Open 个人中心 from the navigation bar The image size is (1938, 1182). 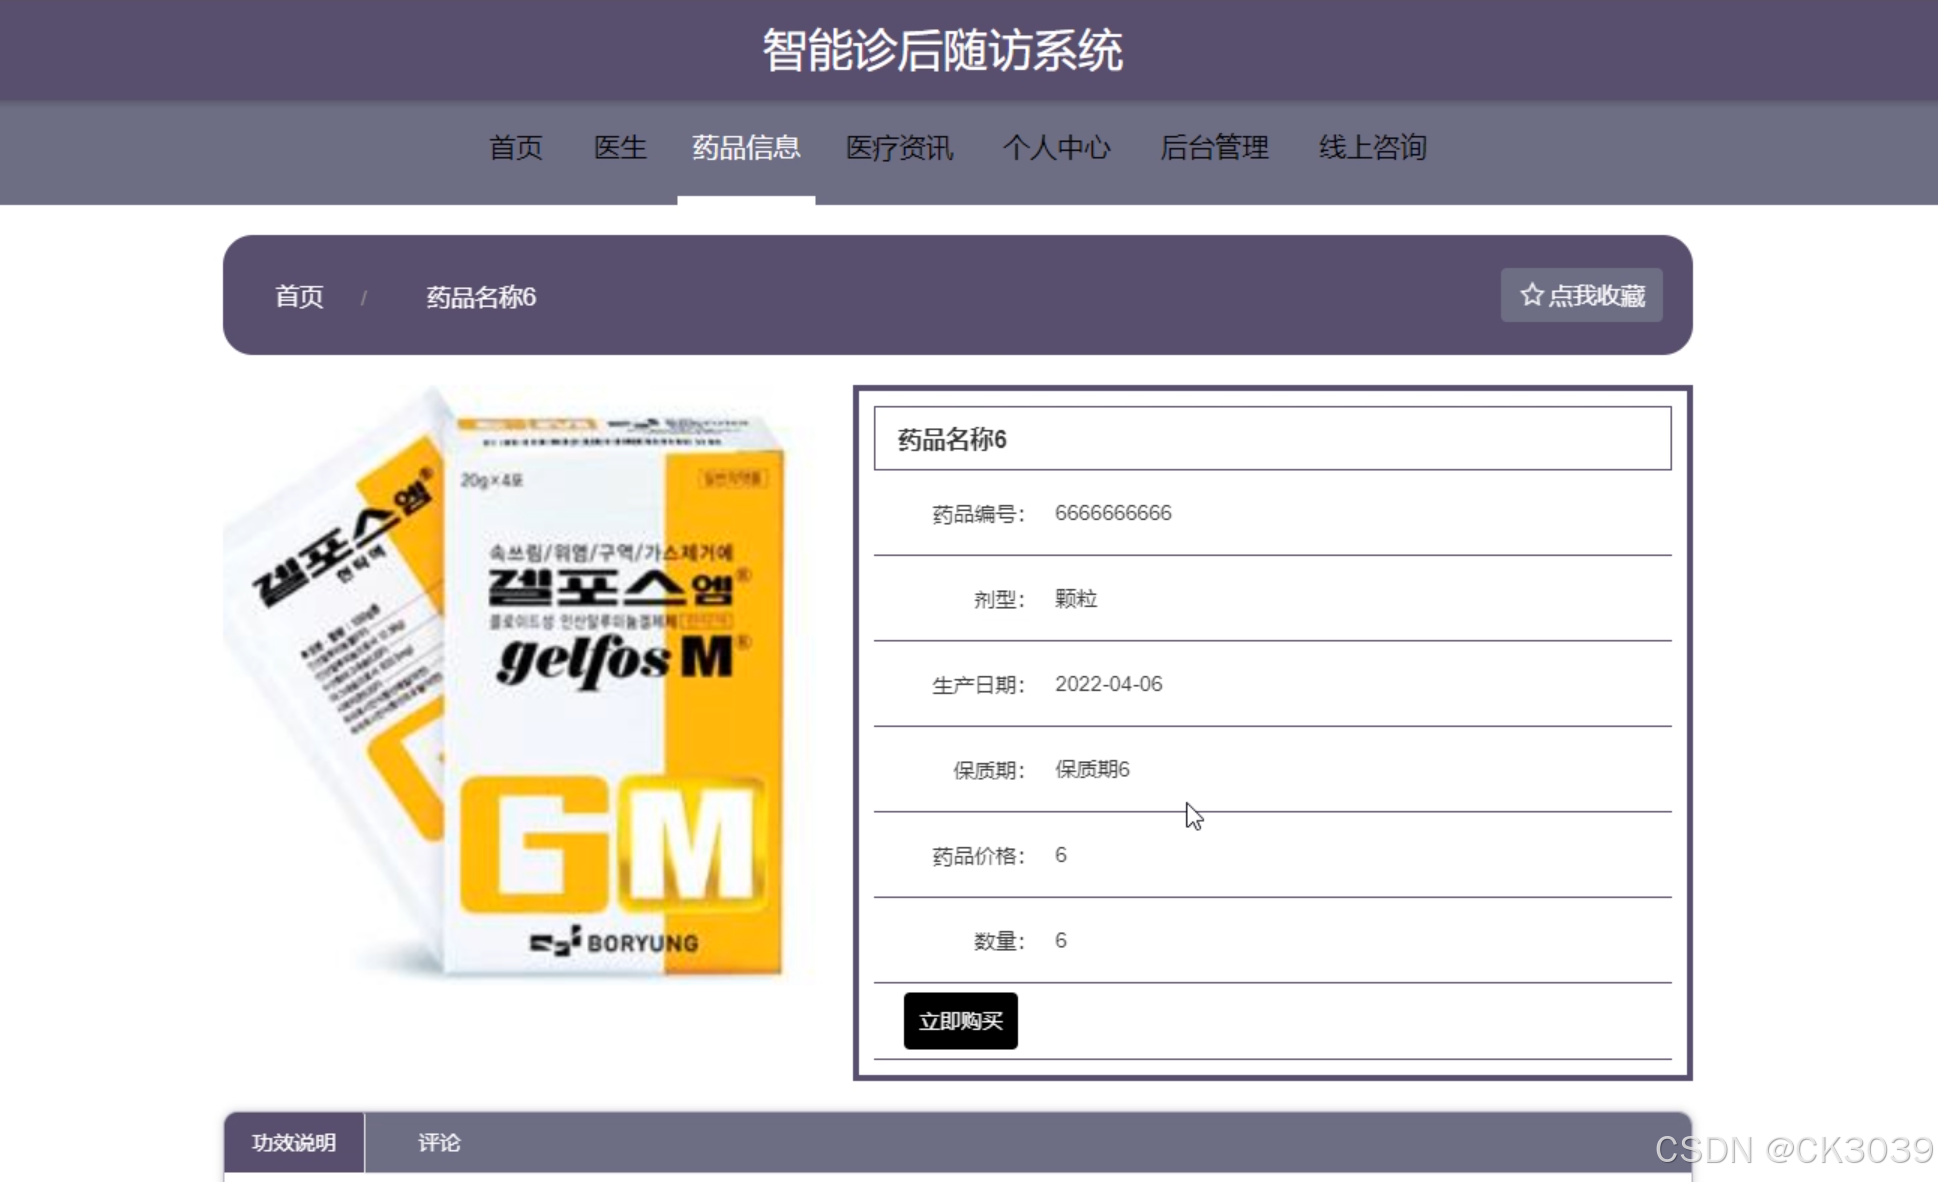(1056, 148)
